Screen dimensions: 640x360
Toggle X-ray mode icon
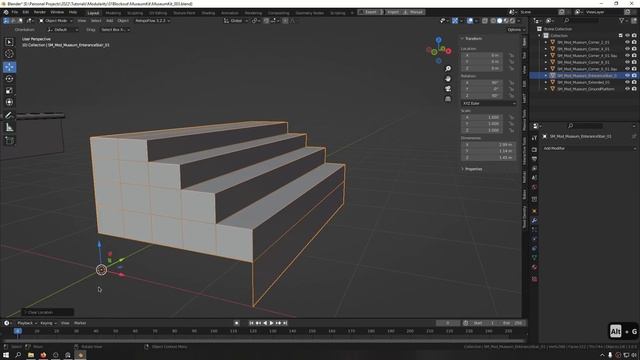click(x=485, y=21)
